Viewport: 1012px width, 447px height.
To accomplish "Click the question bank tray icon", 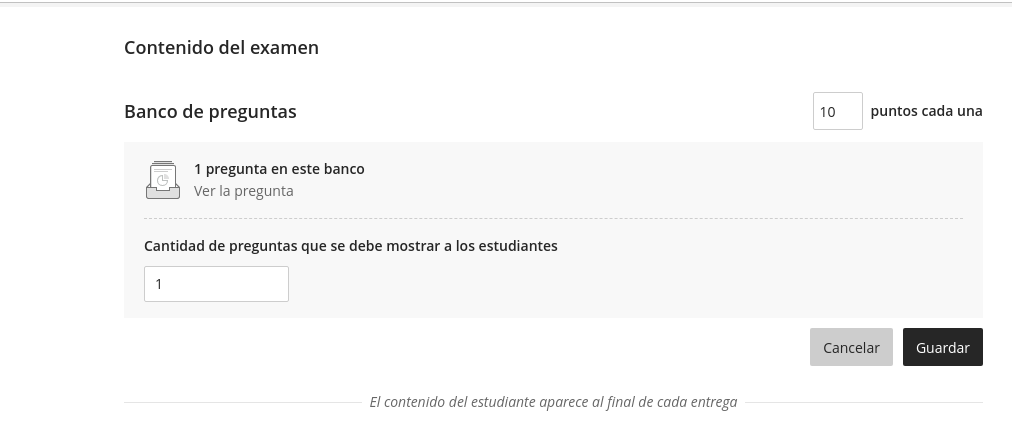I will pos(163,180).
